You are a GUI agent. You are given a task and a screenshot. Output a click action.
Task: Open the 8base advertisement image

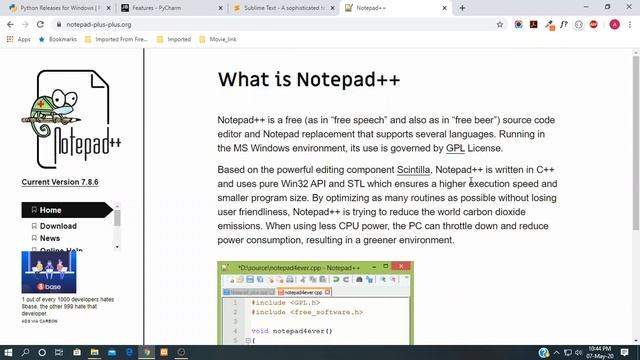[x=49, y=272]
